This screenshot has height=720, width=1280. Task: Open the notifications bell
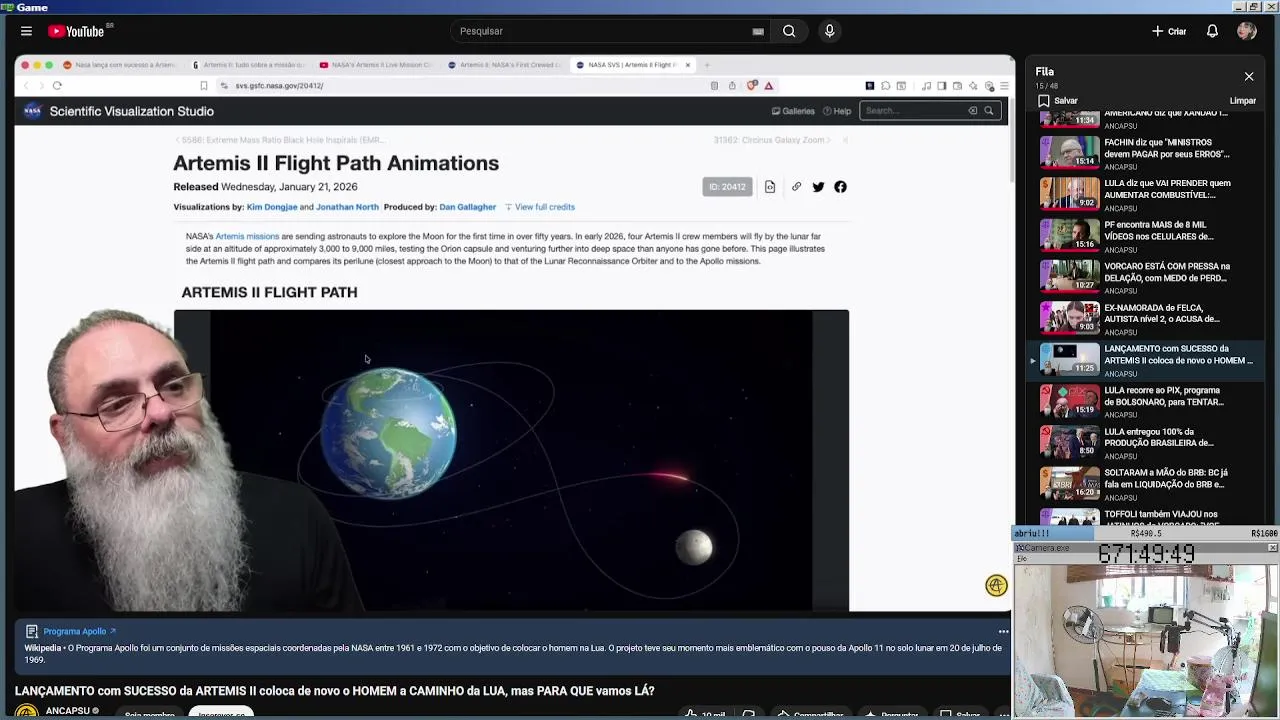coord(1212,31)
